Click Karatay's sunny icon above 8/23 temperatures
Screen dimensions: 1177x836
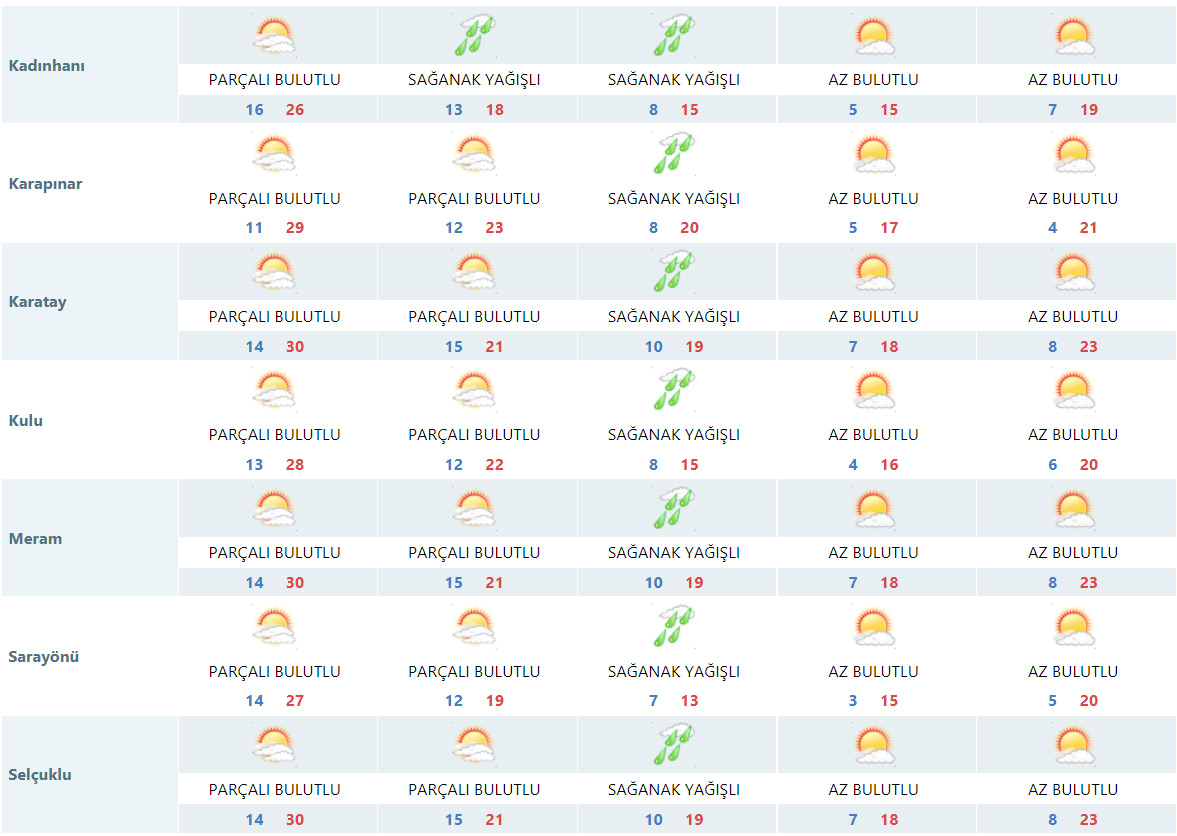[x=1073, y=273]
